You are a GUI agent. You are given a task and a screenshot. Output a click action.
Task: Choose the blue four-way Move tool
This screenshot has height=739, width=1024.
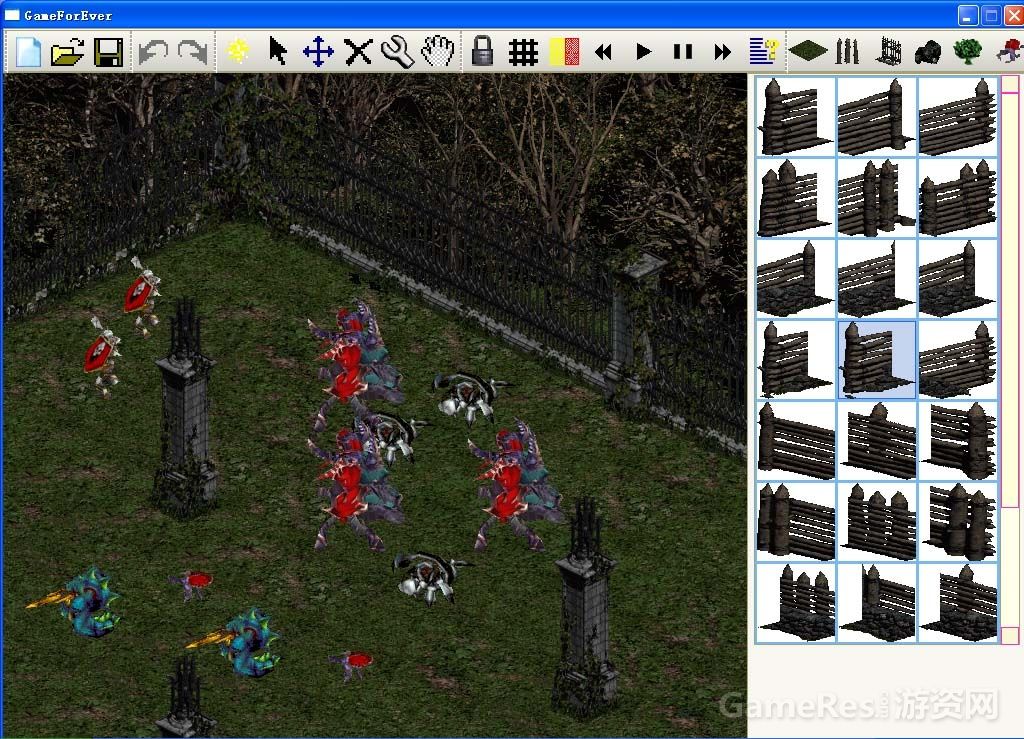coord(318,51)
